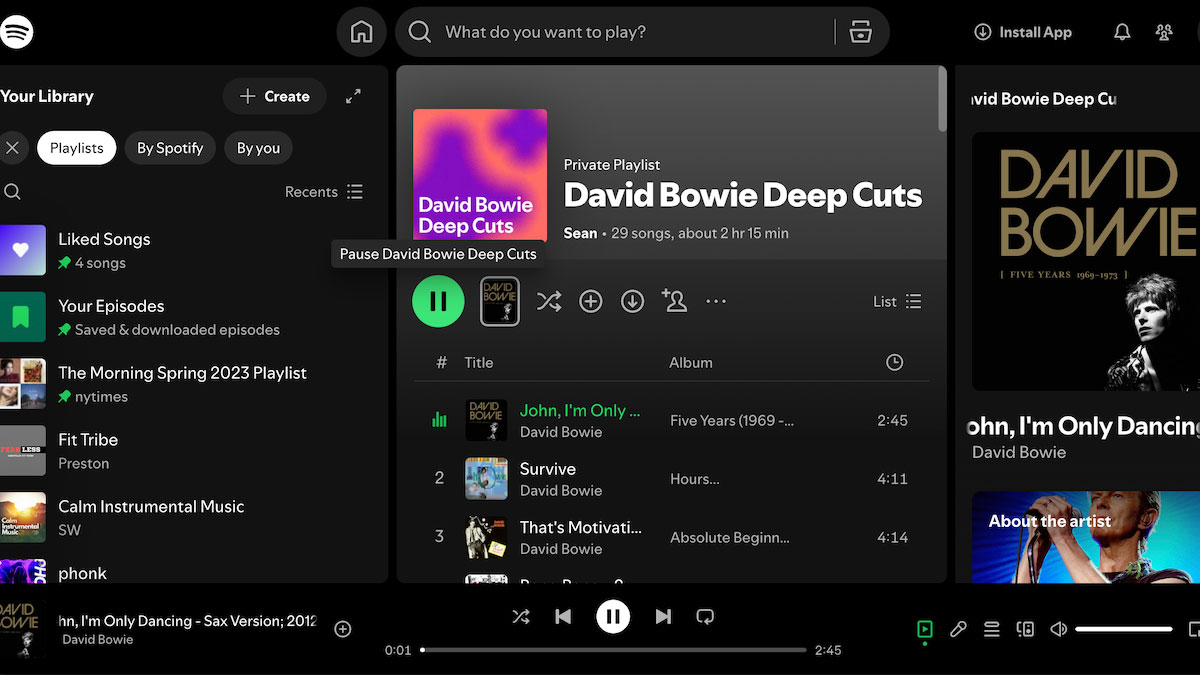Viewport: 1200px width, 675px height.
Task: Adjust the volume slider
Action: [x=1123, y=629]
